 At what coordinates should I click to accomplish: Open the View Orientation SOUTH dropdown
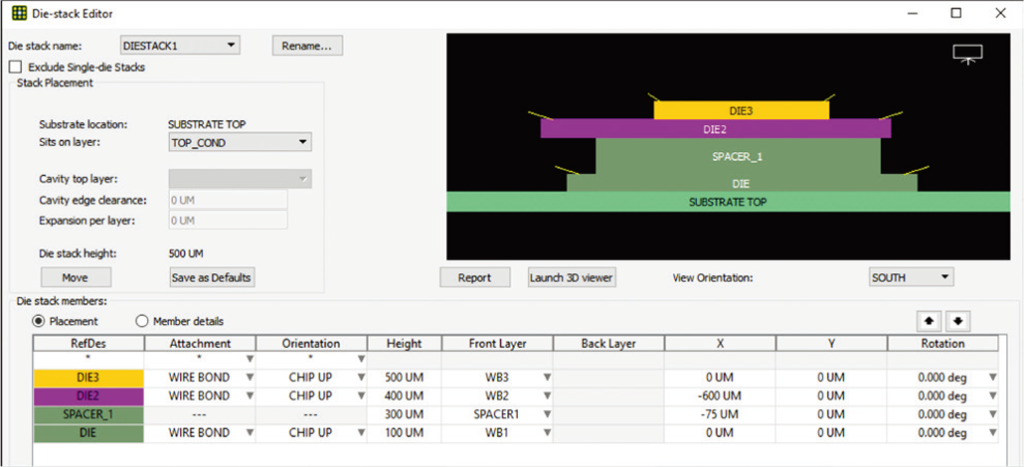[x=910, y=277]
